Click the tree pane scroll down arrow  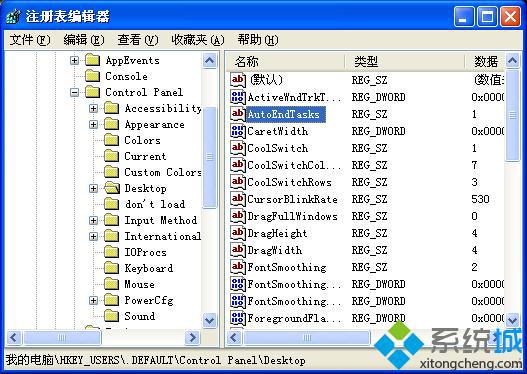pos(210,320)
